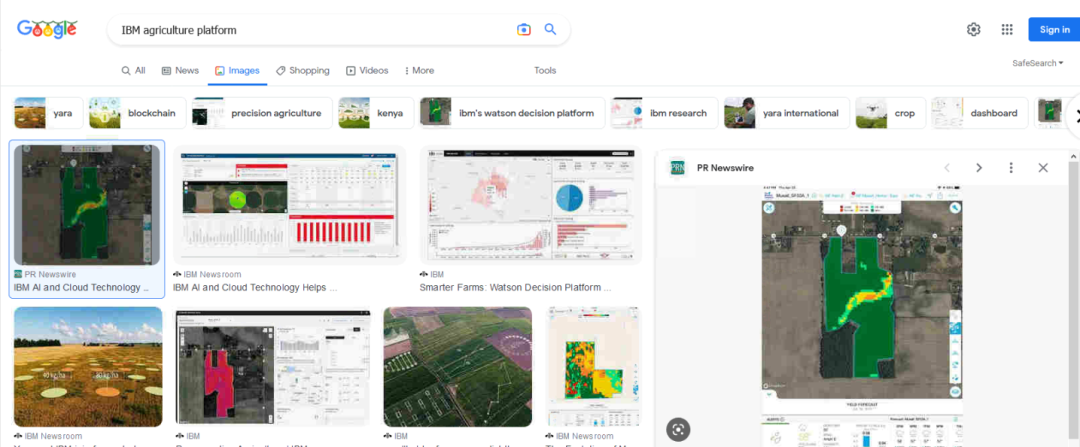
Task: Expand the SafeSearch dropdown
Action: tap(1037, 63)
